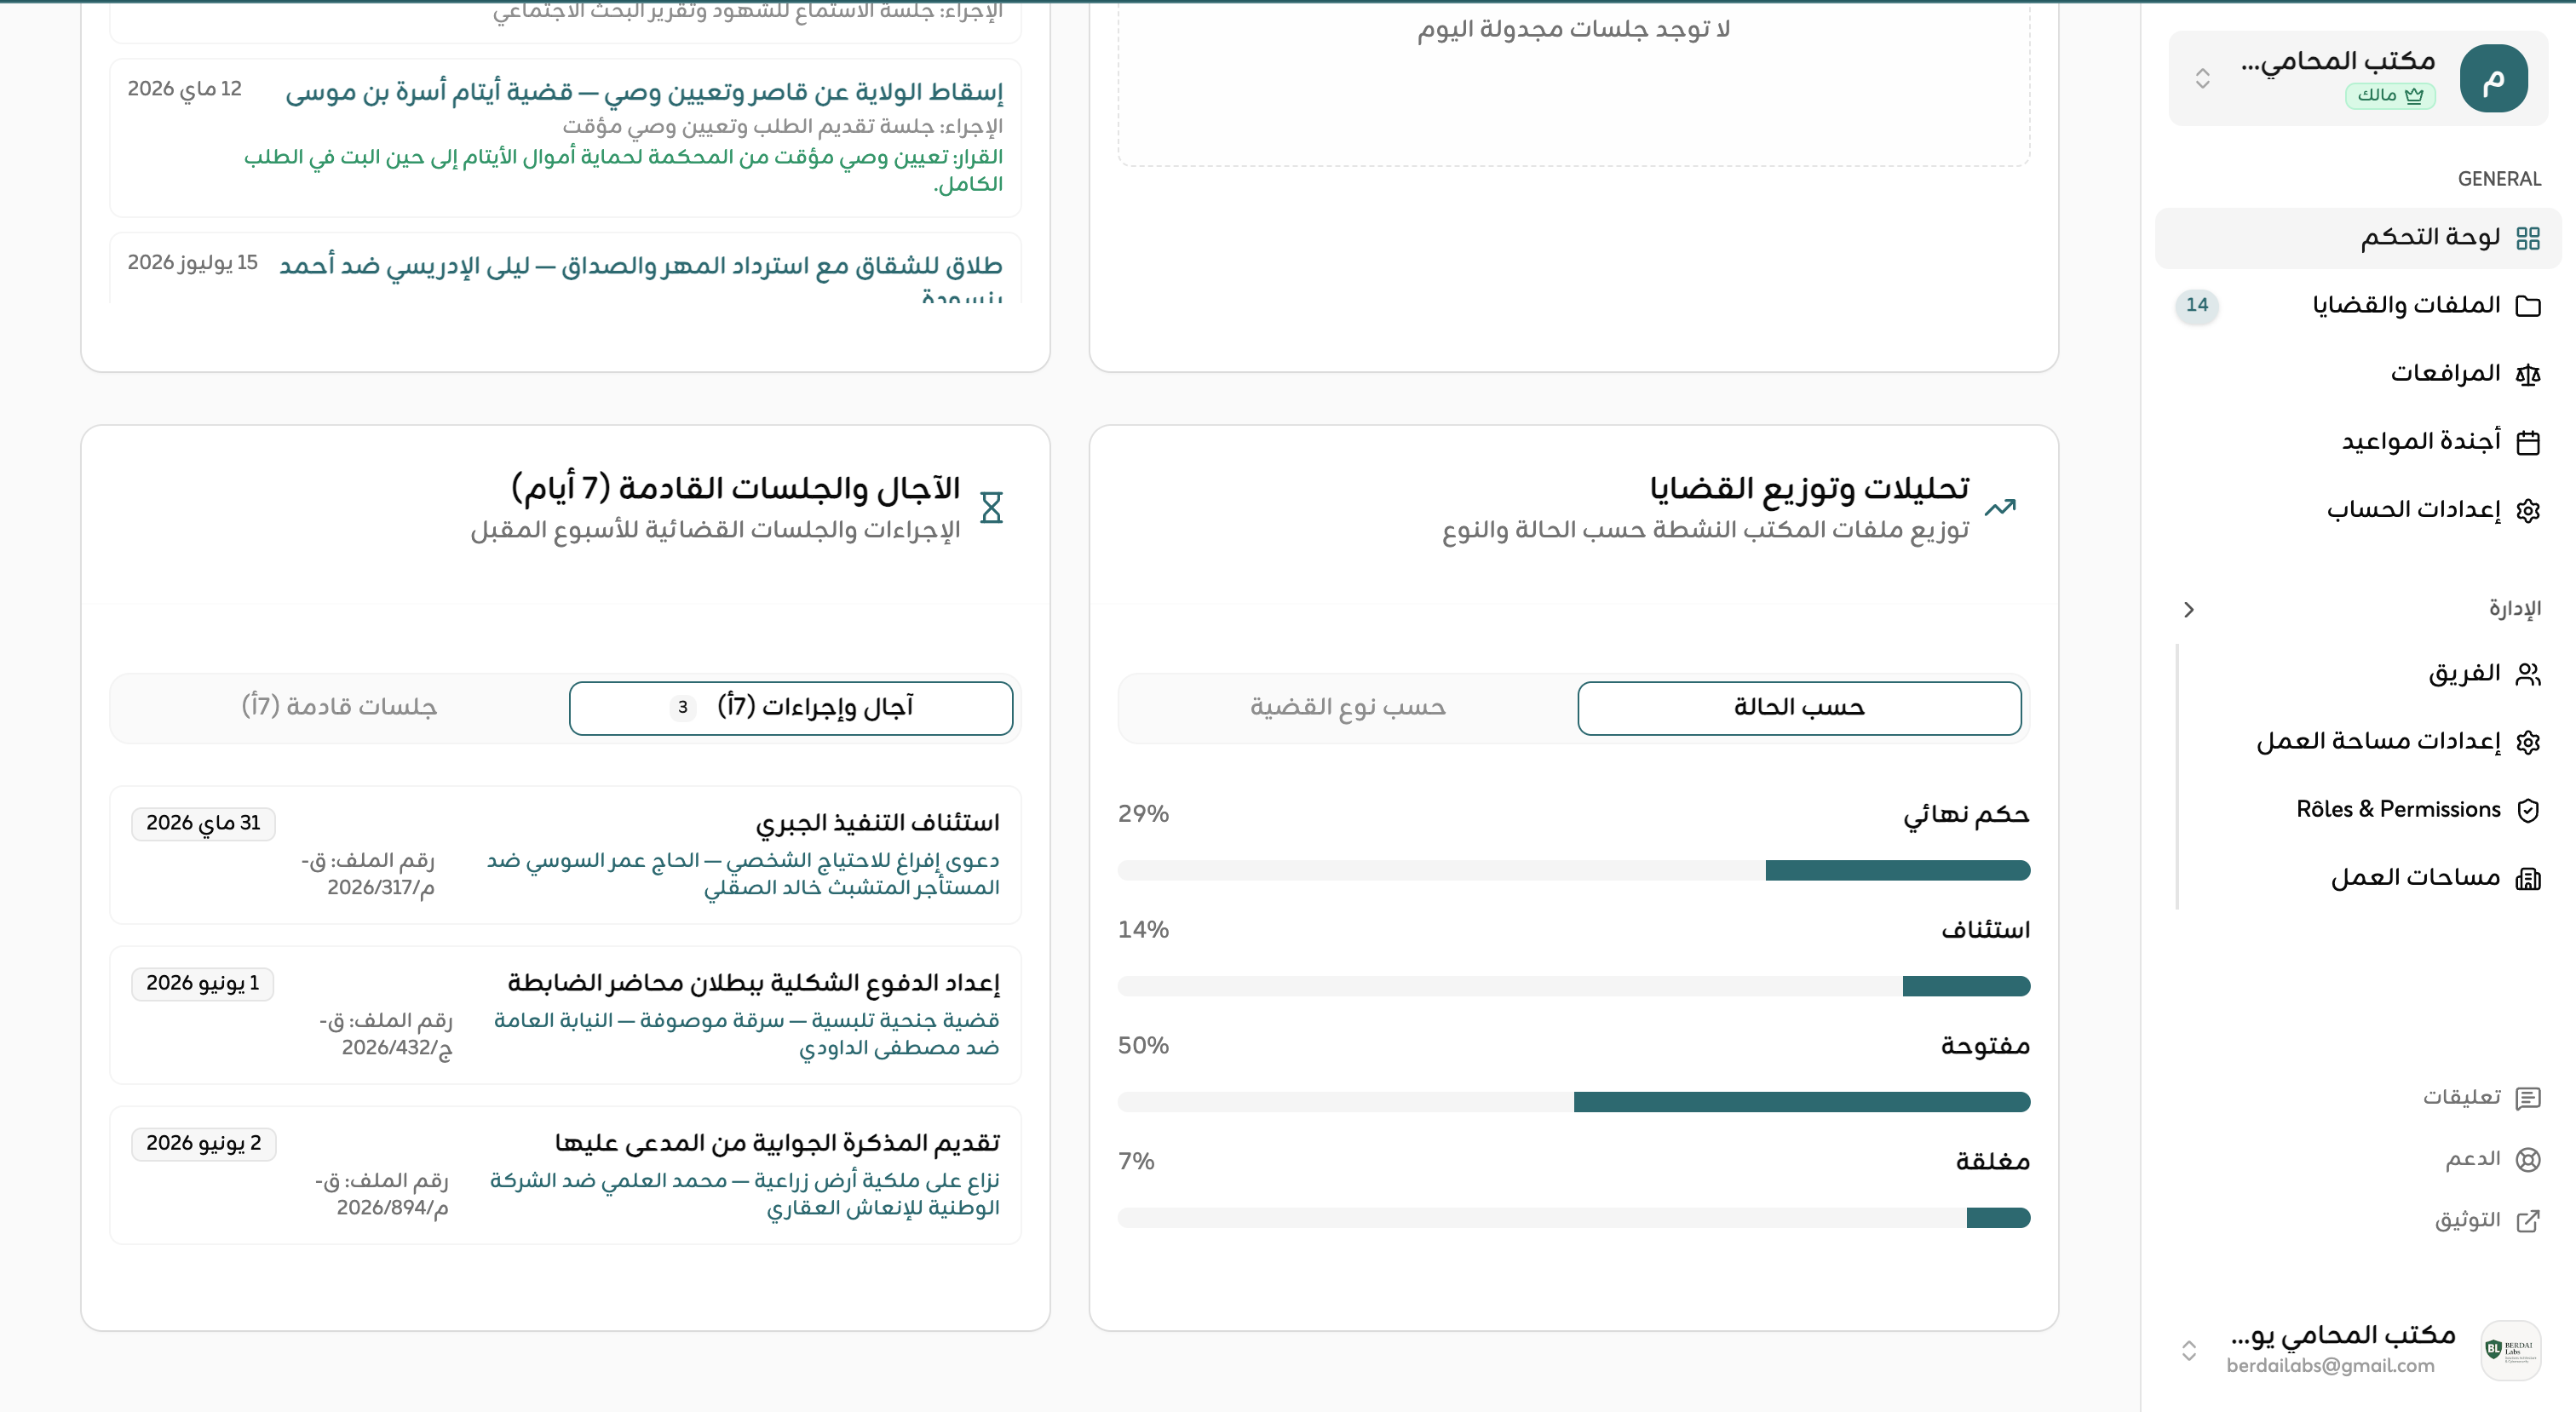Image resolution: width=2576 pixels, height=1412 pixels.
Task: Click the Berdai Labs account logo thumbnail
Action: (2510, 1350)
